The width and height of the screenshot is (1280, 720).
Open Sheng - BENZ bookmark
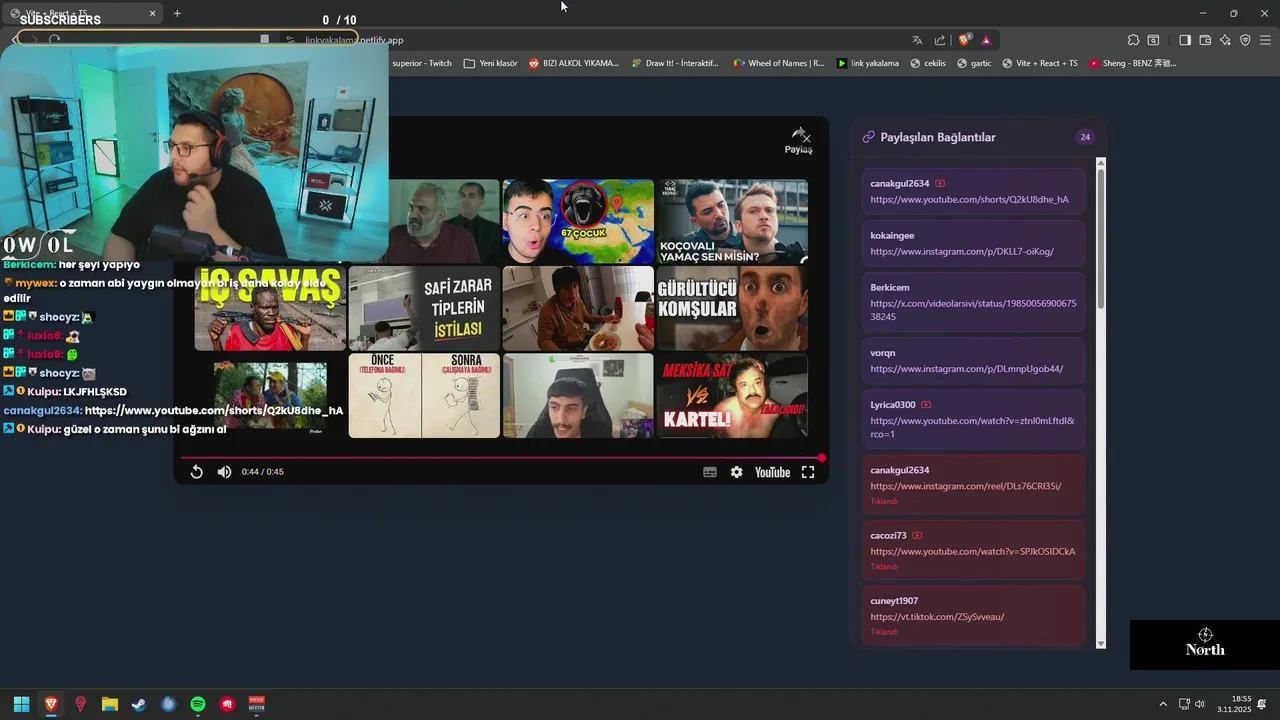tap(1132, 63)
